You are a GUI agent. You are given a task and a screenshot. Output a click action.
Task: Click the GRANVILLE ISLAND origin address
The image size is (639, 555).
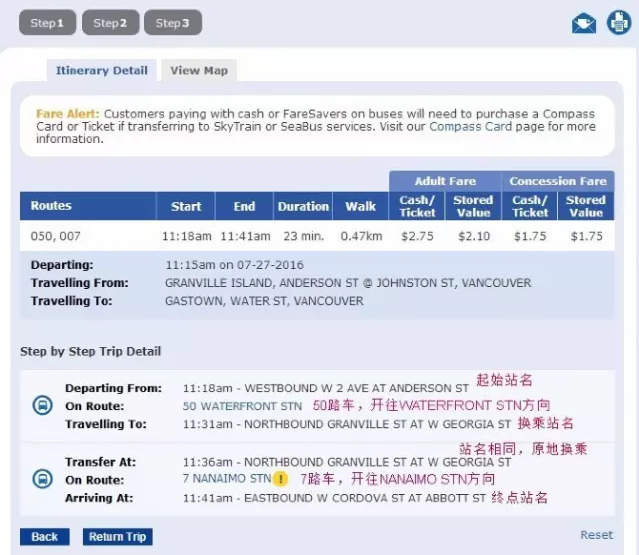pyautogui.click(x=348, y=283)
